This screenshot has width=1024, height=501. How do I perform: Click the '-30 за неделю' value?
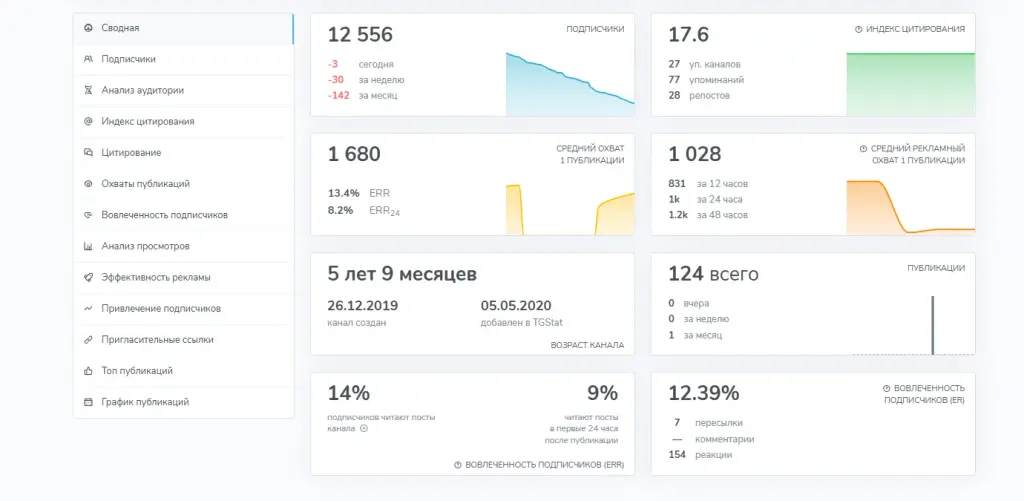pos(366,80)
